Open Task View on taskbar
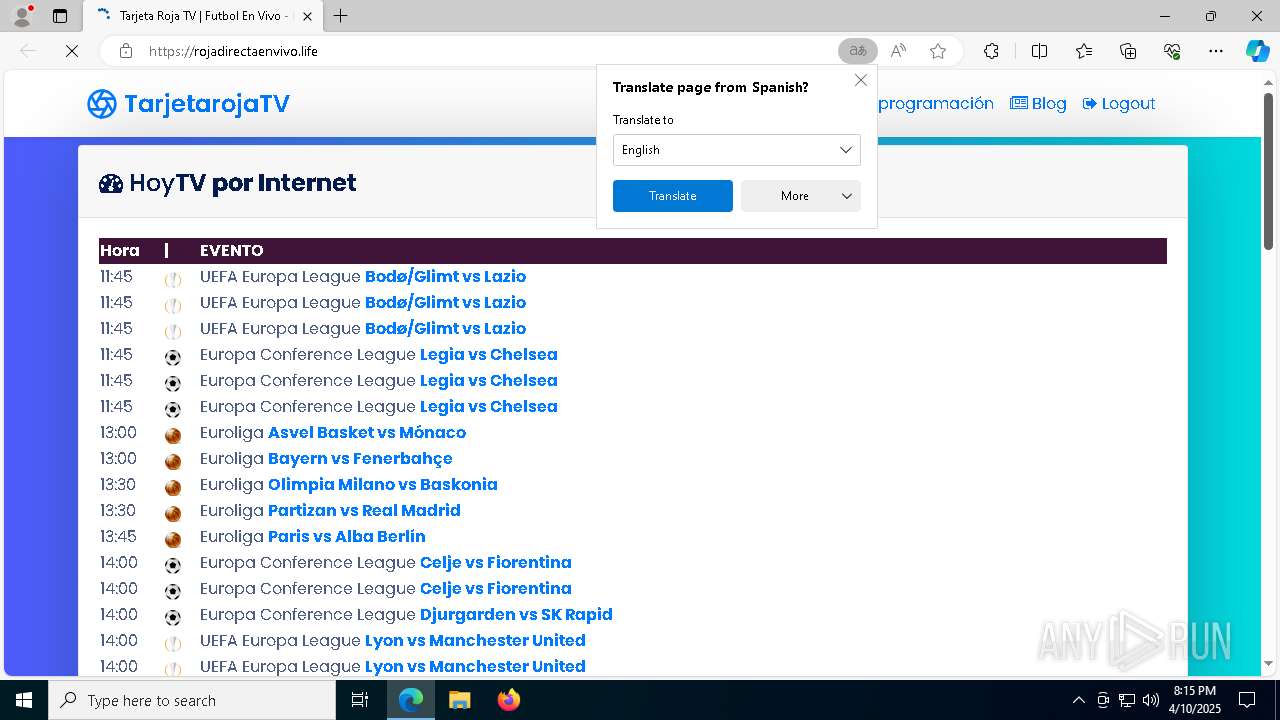This screenshot has height=720, width=1280. 360,700
